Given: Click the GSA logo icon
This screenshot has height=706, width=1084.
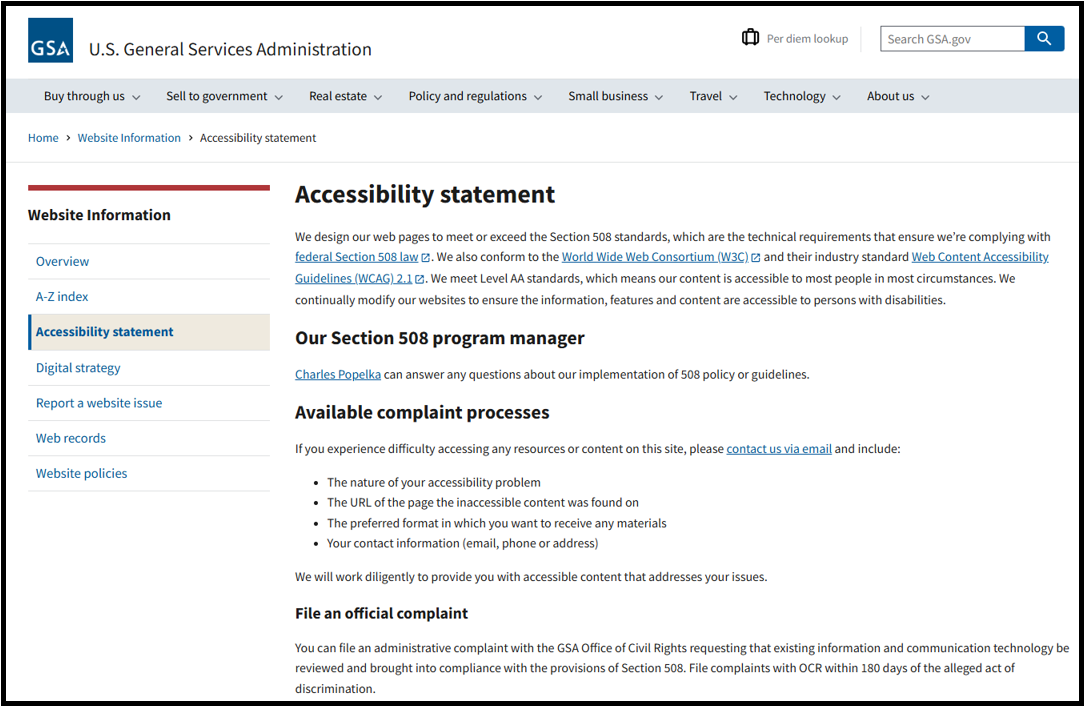Looking at the screenshot, I should tap(50, 40).
